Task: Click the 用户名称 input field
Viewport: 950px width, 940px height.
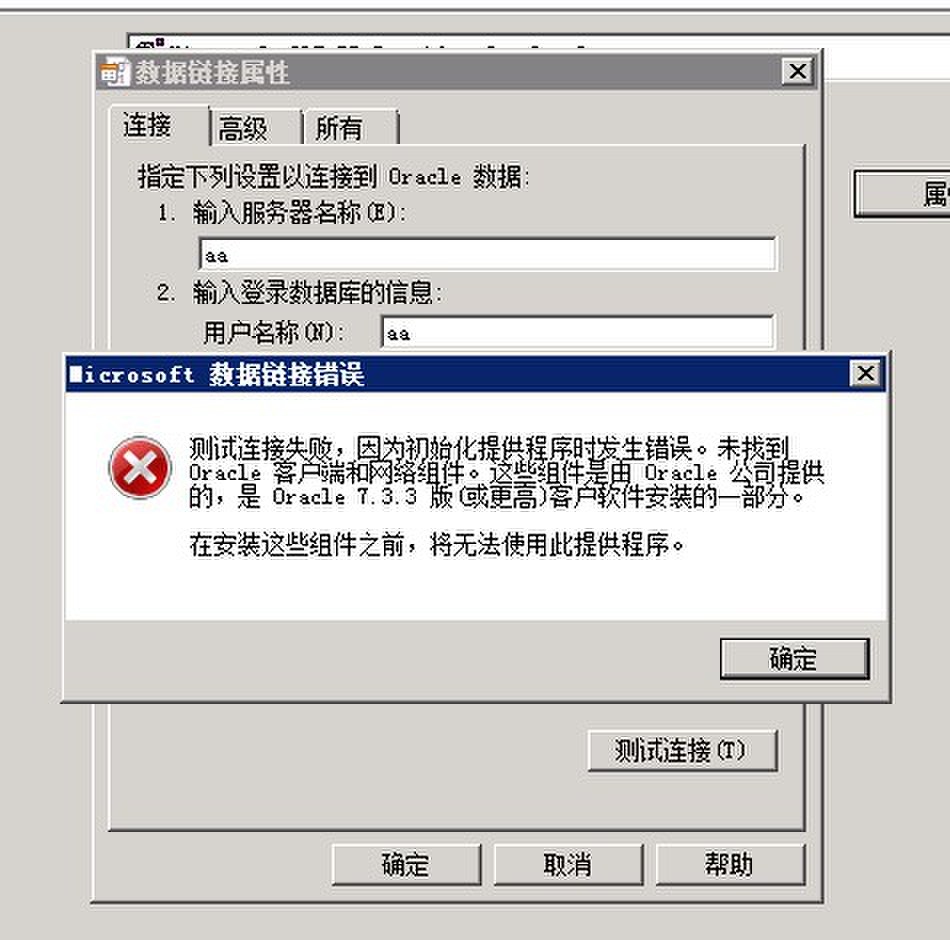Action: pos(577,332)
